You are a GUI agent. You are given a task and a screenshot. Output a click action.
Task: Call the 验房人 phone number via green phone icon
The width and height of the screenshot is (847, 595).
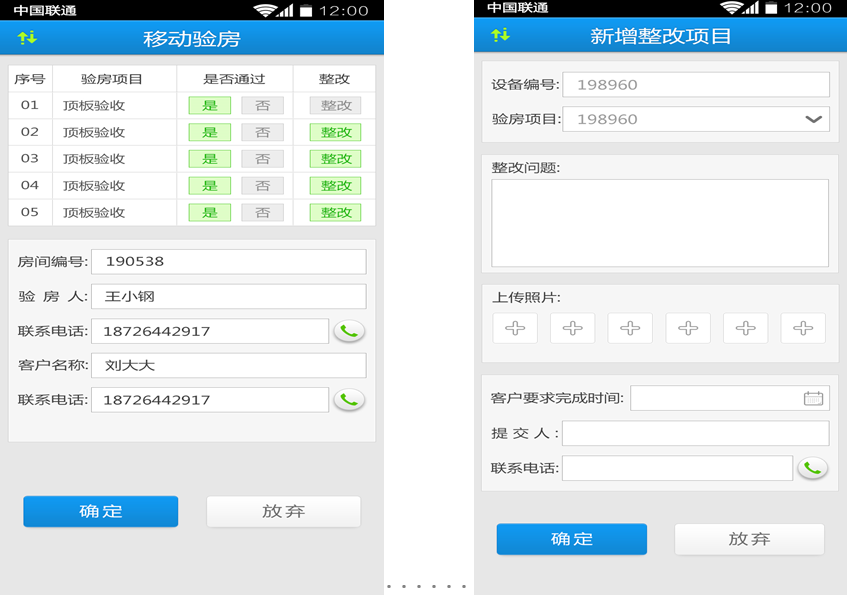point(349,331)
